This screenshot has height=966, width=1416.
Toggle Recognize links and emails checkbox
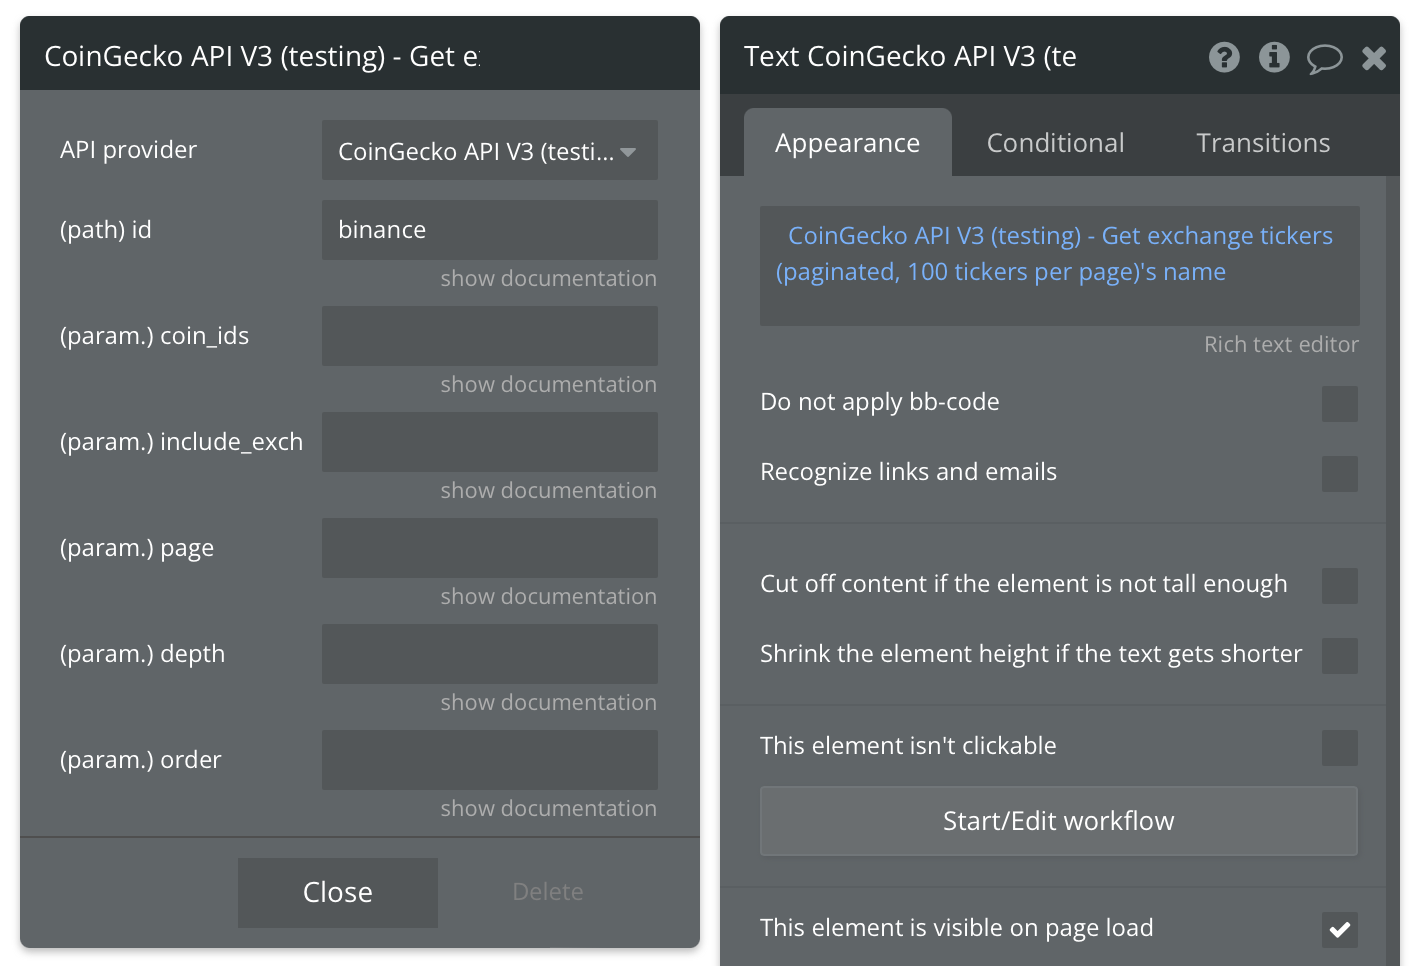[x=1339, y=474]
